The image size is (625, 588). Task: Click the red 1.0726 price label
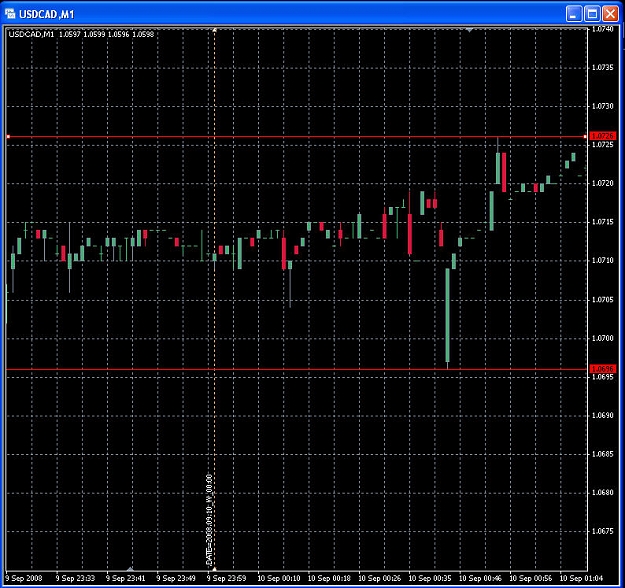tap(603, 136)
